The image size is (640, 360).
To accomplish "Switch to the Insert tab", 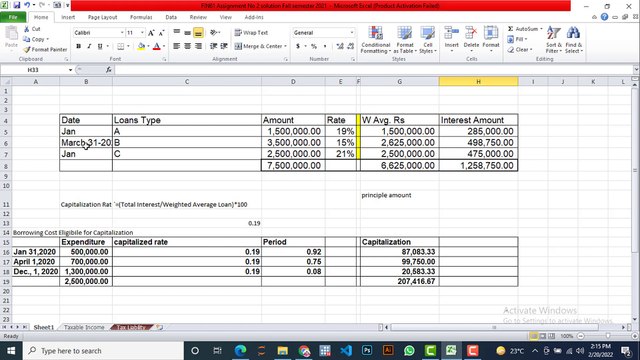I will click(x=68, y=17).
